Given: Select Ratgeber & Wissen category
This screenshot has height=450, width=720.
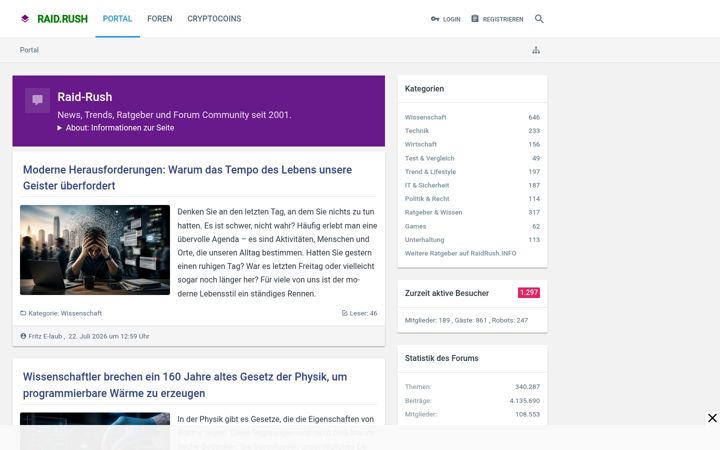Looking at the screenshot, I should click(433, 212).
